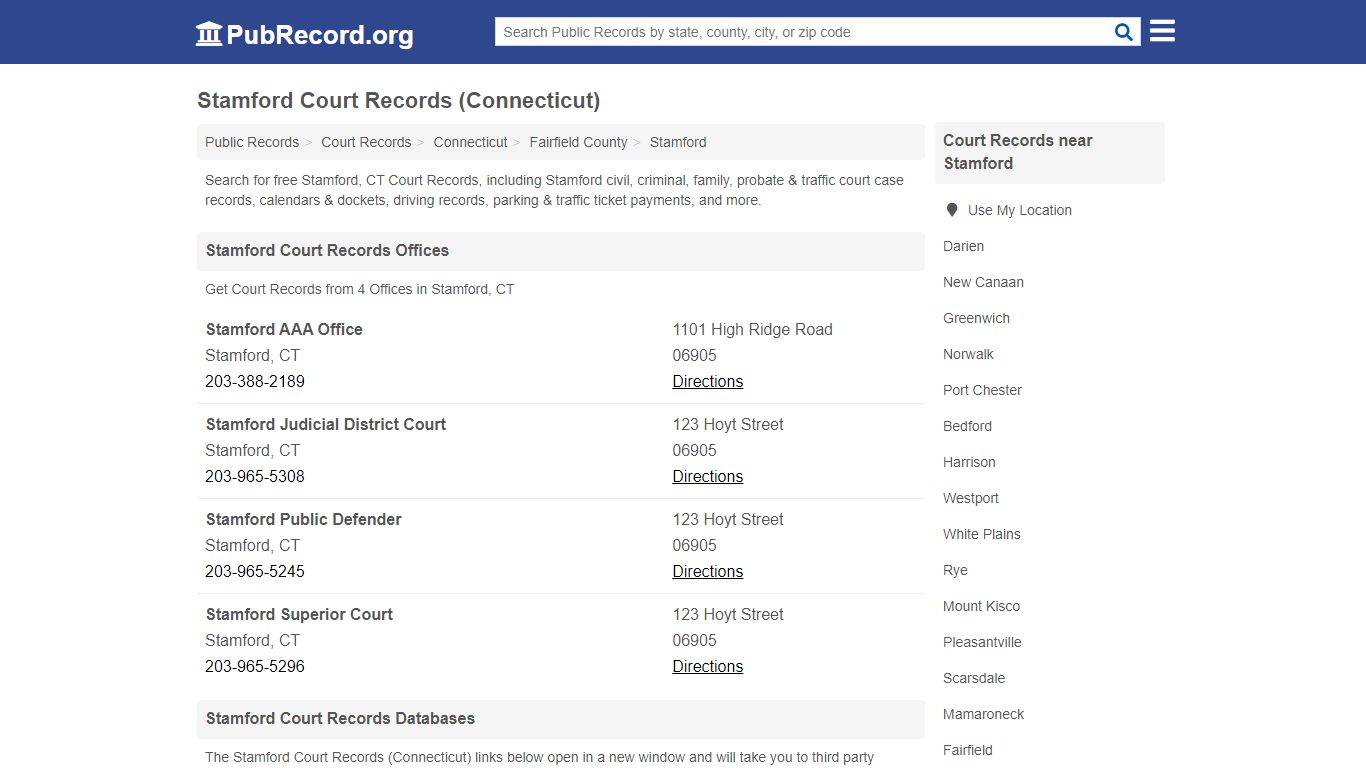Select Westport in nearby list
This screenshot has width=1366, height=768.
(970, 498)
